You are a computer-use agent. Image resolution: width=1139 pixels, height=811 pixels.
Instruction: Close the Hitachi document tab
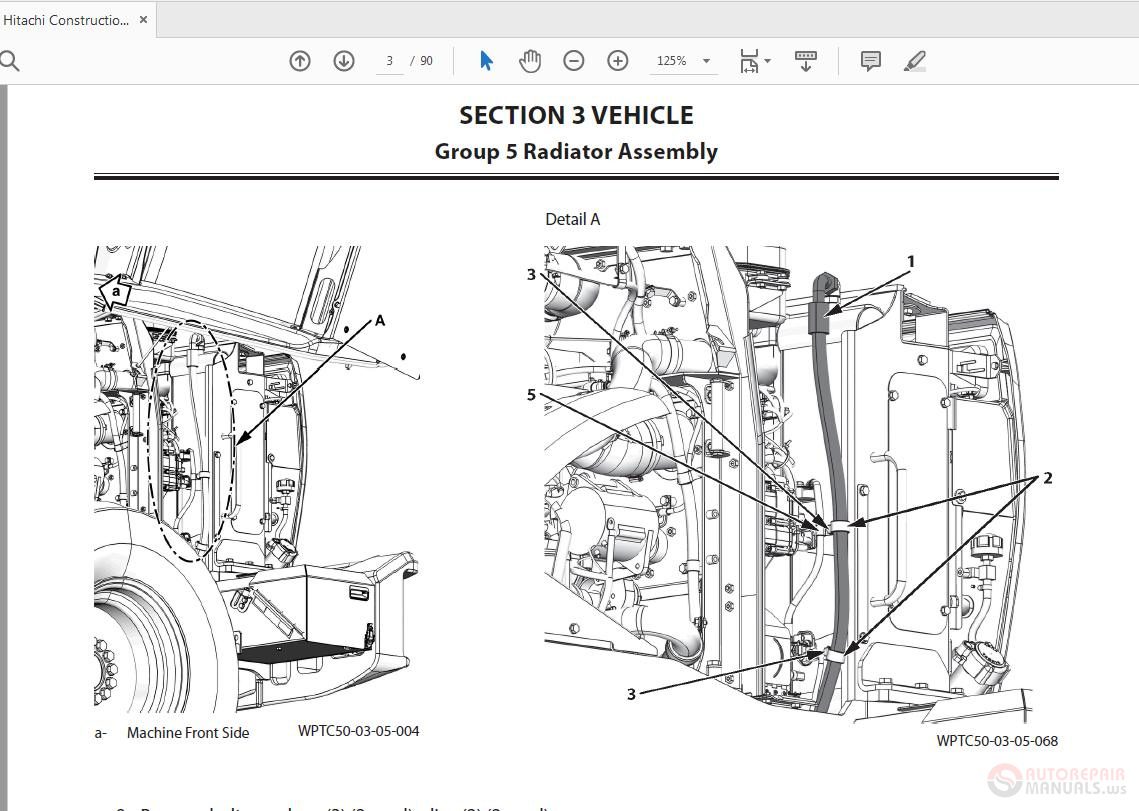[143, 19]
